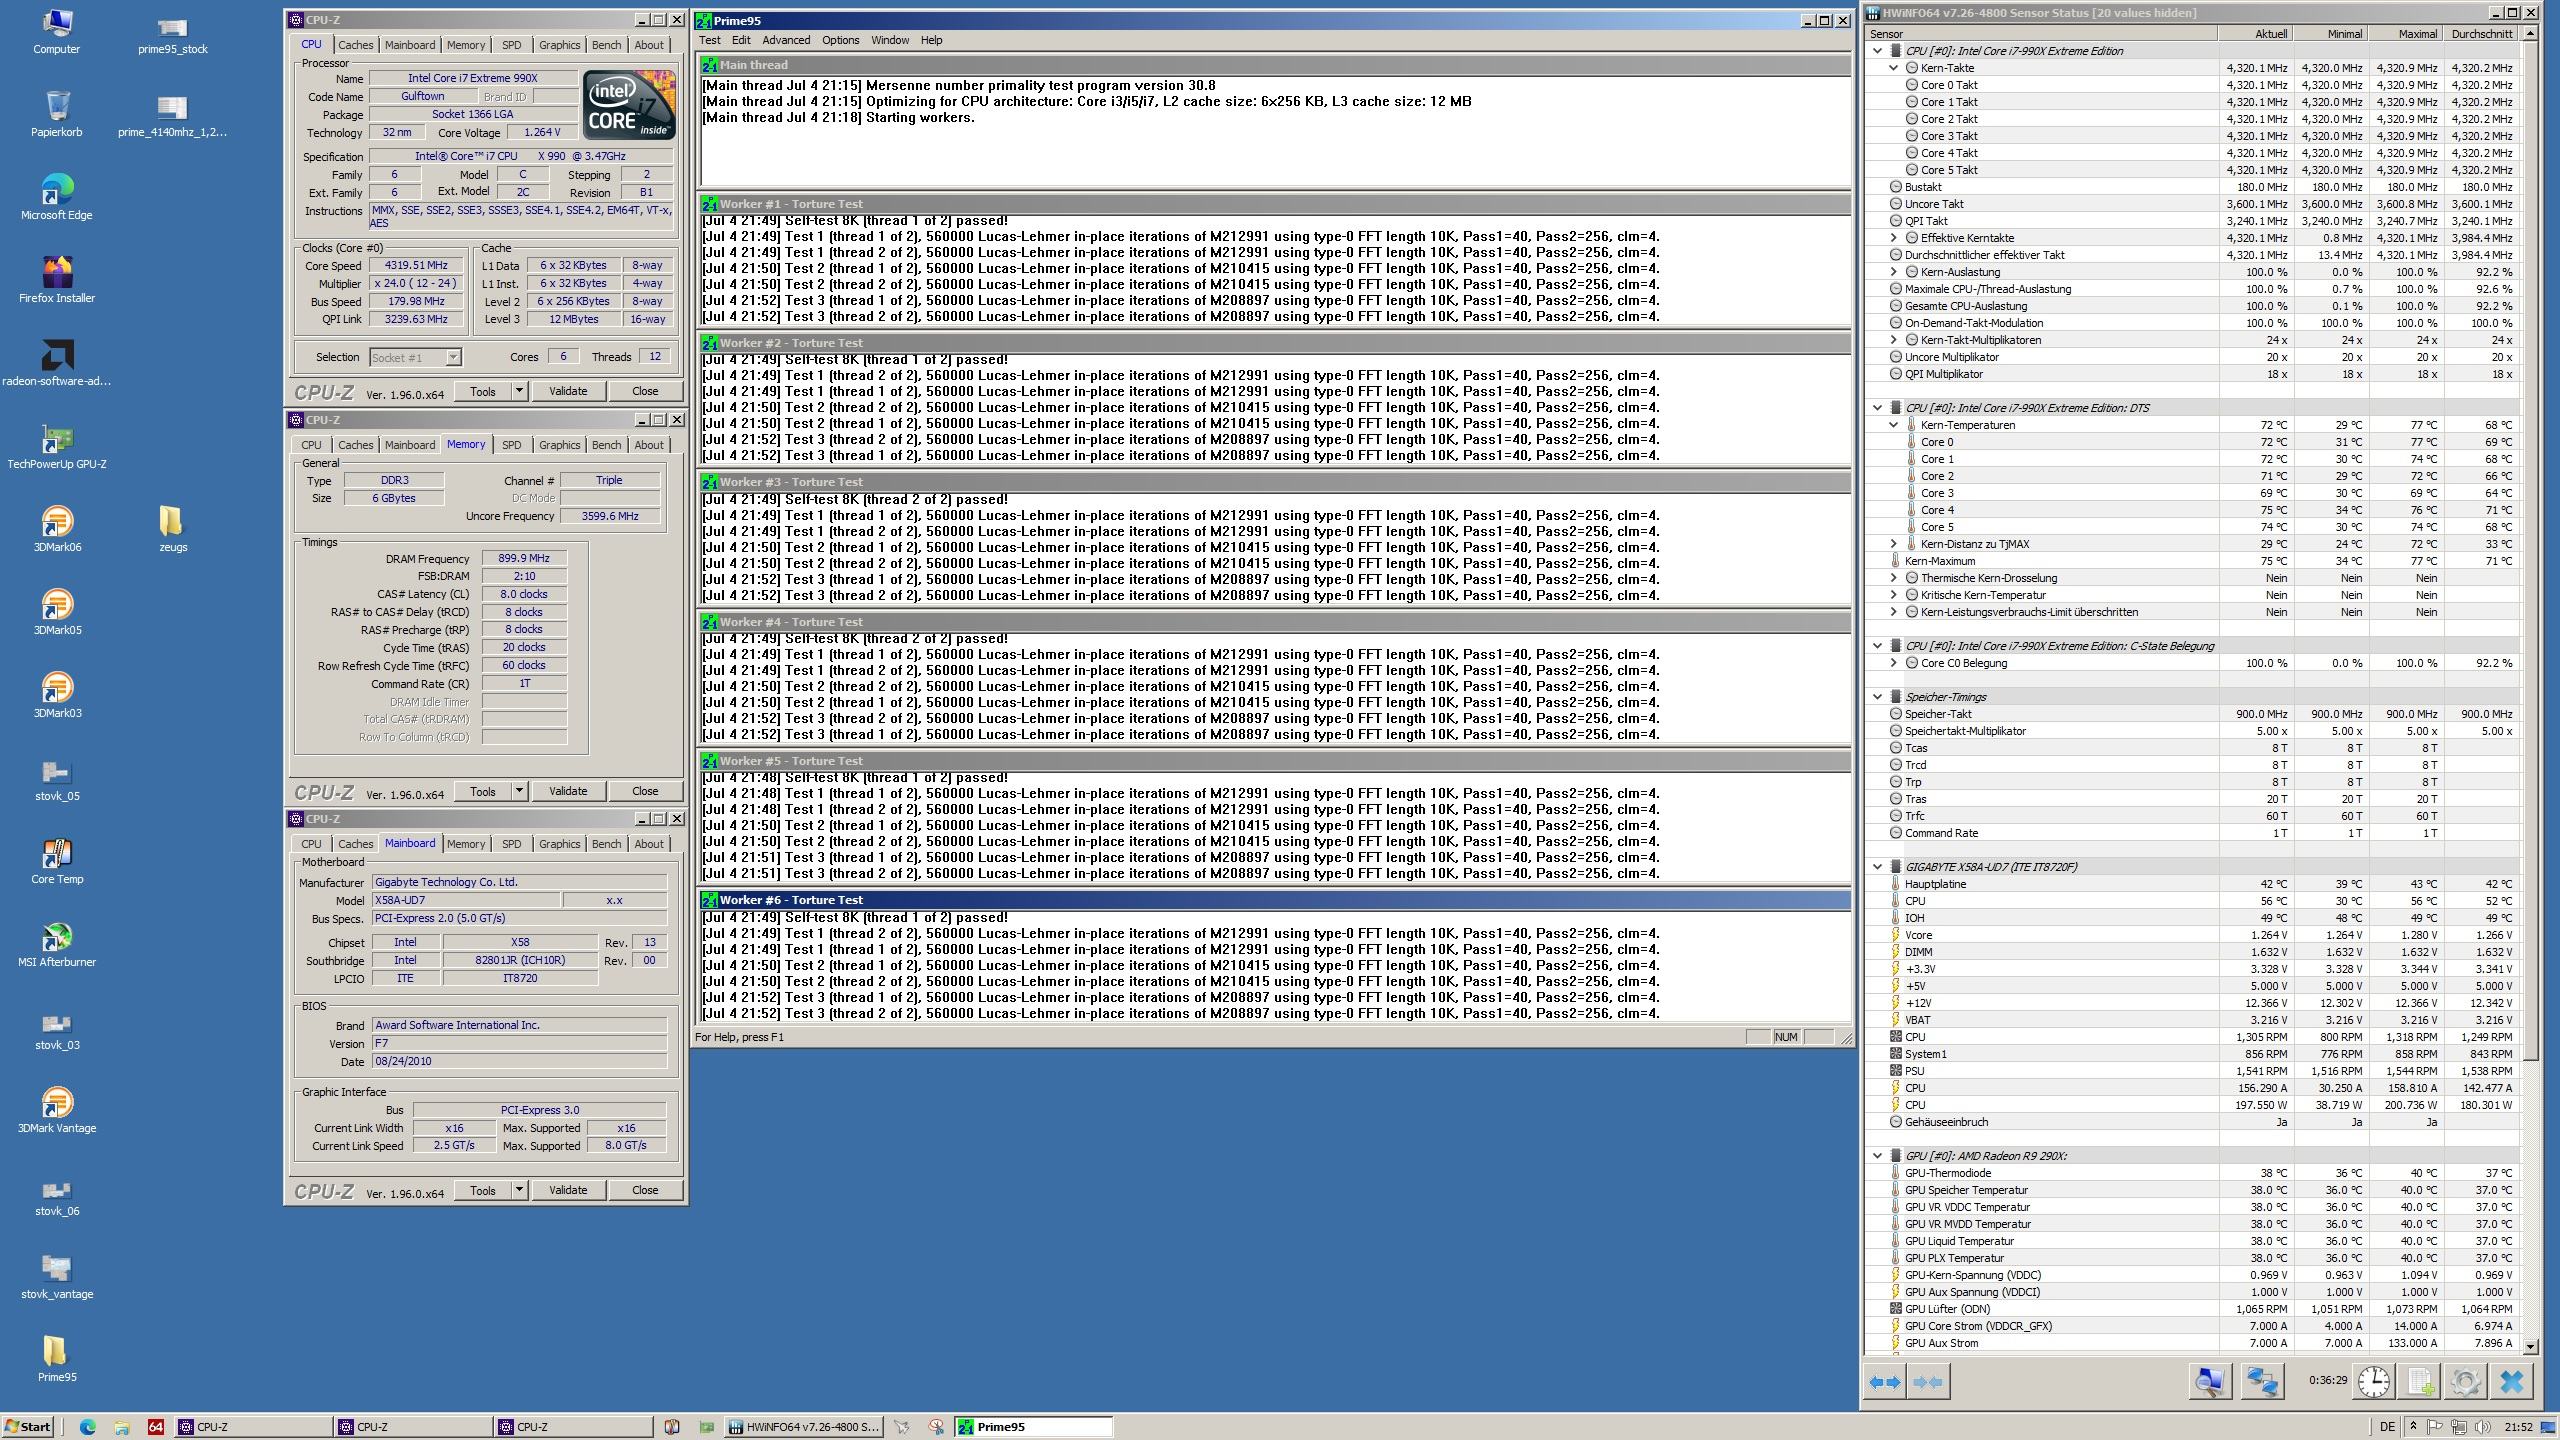Click the Worker #3 - Torture Test title bar
The width and height of the screenshot is (2560, 1440).
pos(1274,482)
